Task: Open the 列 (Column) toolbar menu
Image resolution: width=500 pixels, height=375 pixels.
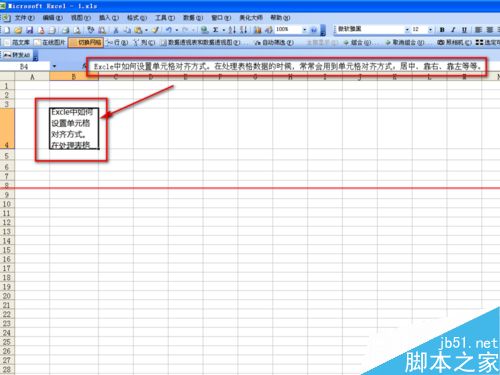Action: point(144,43)
